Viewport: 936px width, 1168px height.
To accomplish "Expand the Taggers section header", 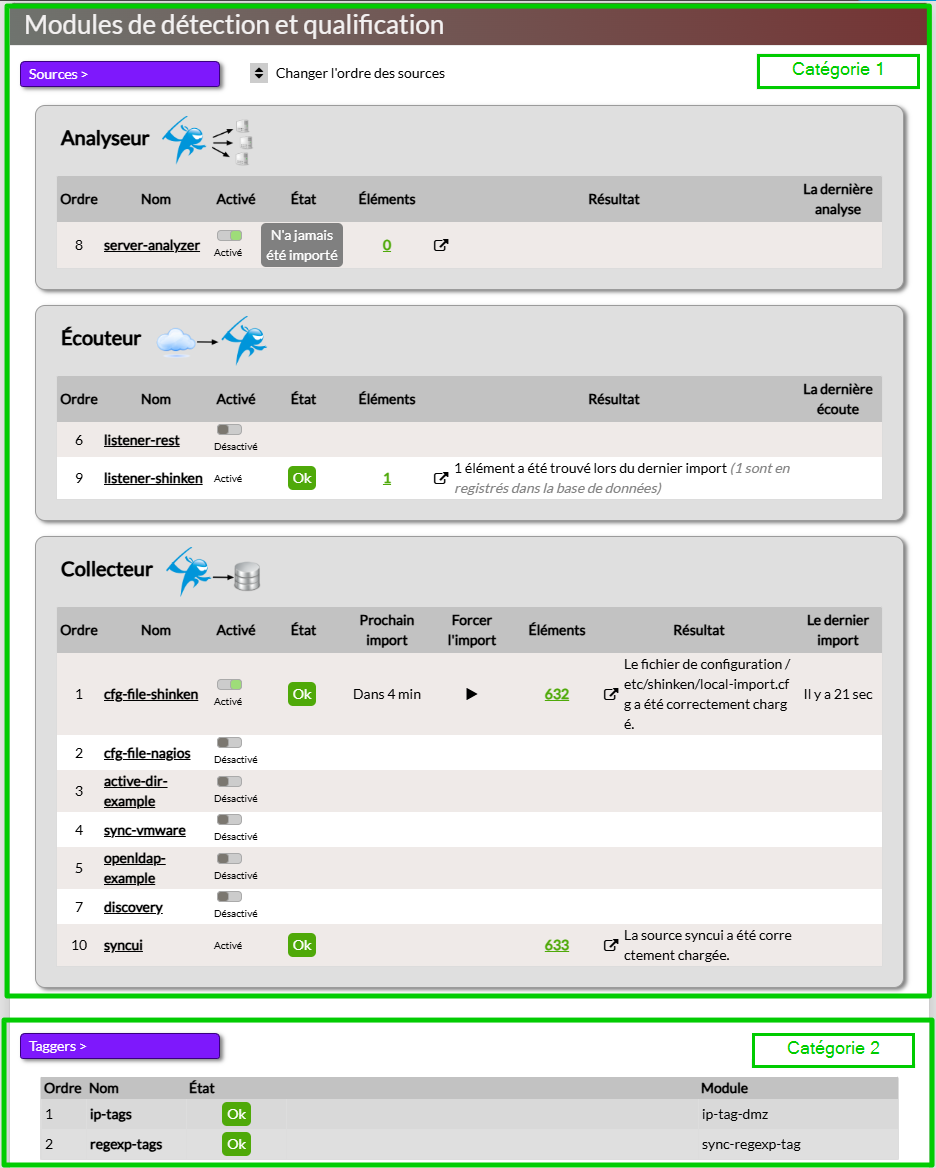I will (120, 1046).
